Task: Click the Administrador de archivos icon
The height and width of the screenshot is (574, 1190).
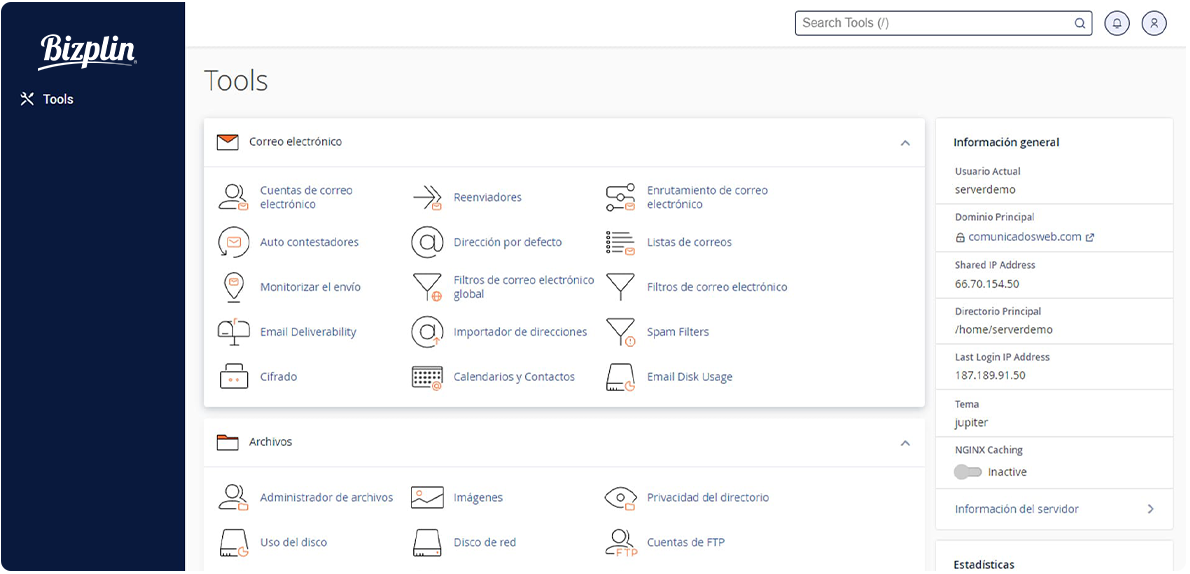Action: [x=234, y=497]
